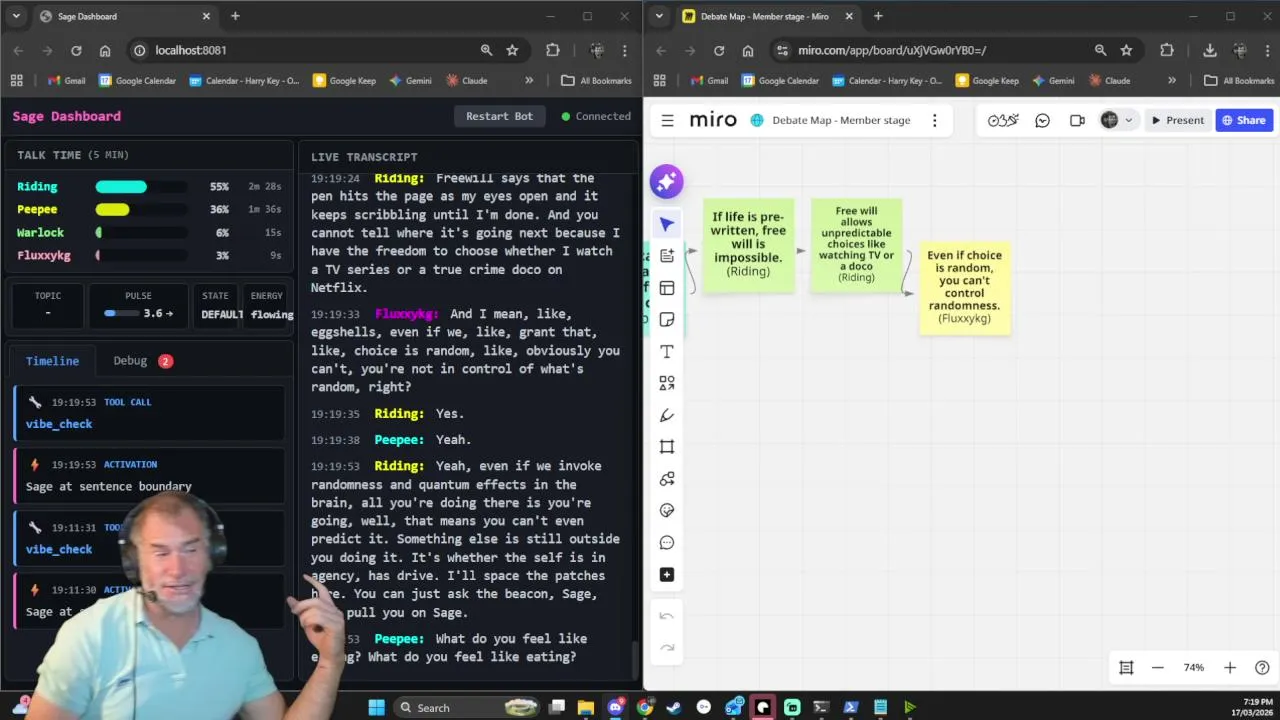1280x720 pixels.
Task: Zoom in on Miro board
Action: click(x=1230, y=668)
